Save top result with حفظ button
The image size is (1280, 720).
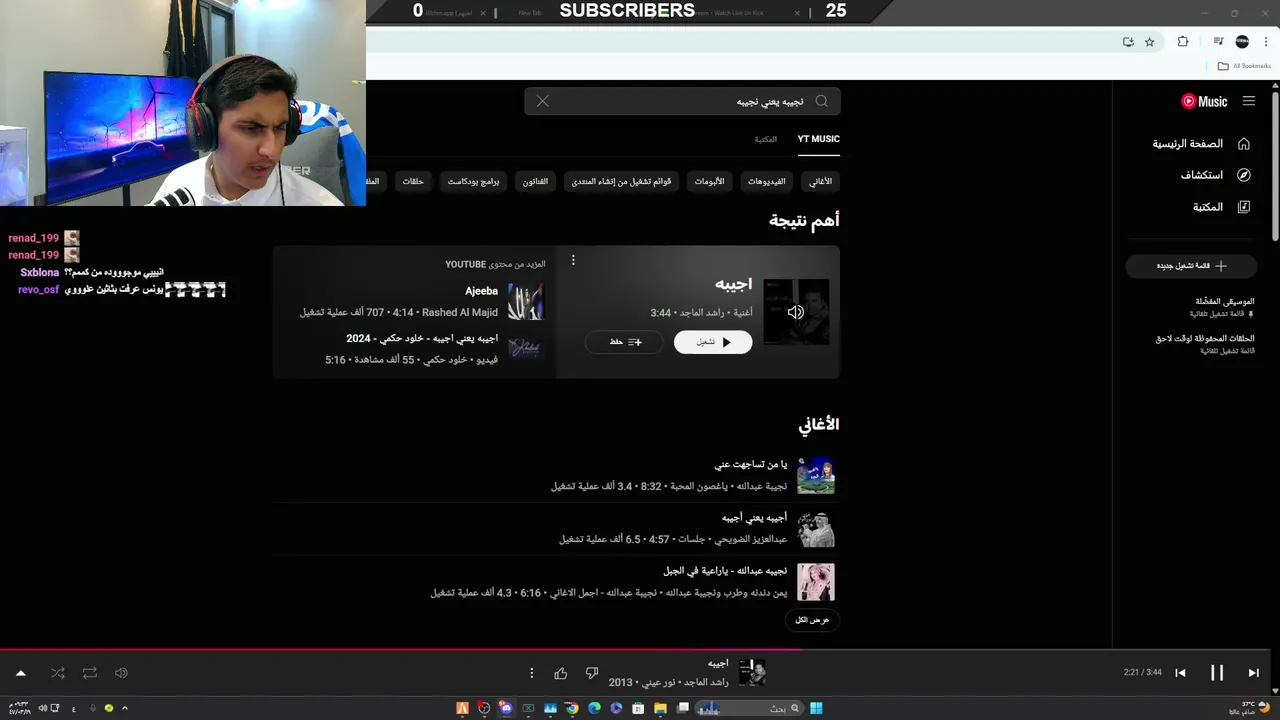[625, 342]
